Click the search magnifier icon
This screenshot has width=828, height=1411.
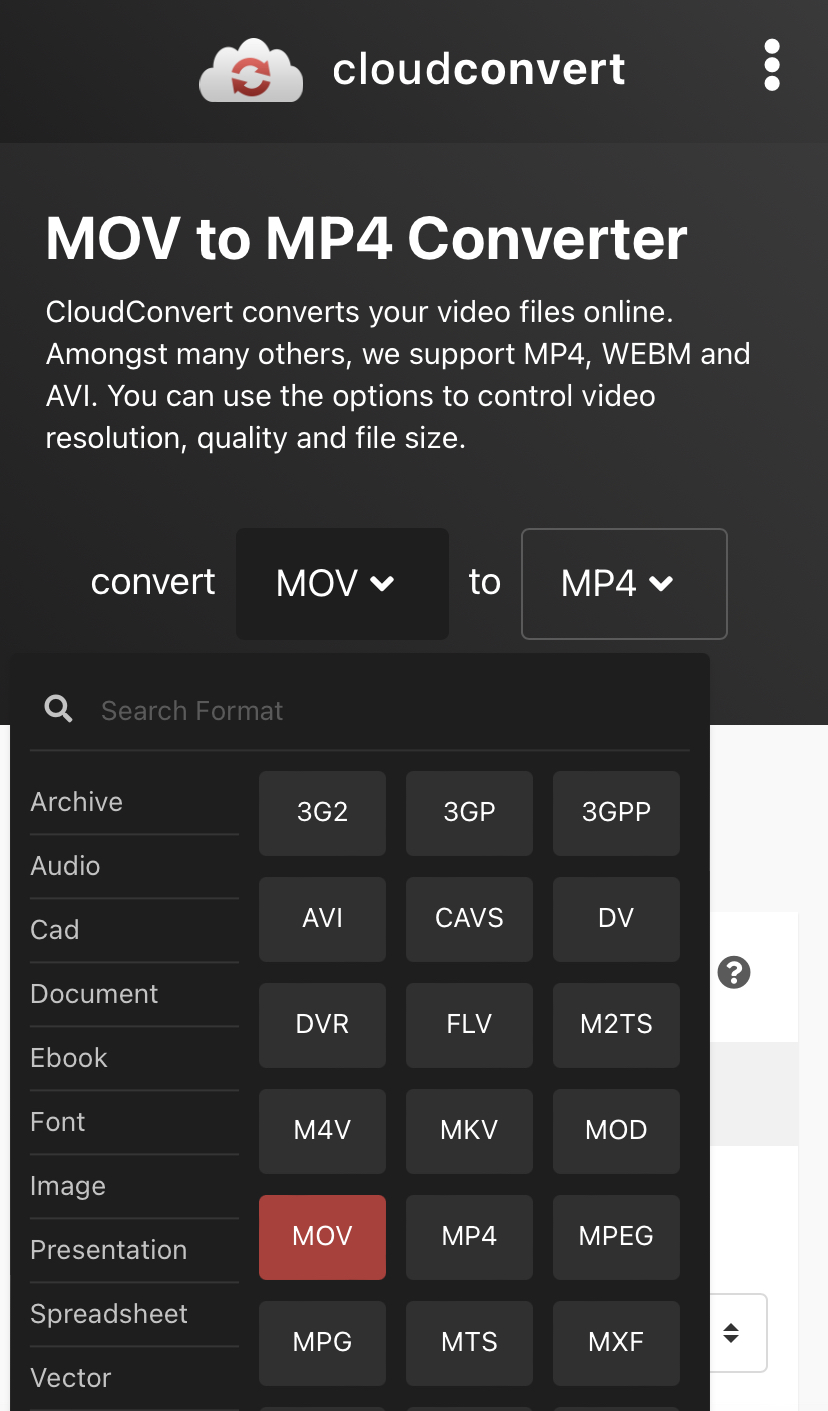[59, 710]
